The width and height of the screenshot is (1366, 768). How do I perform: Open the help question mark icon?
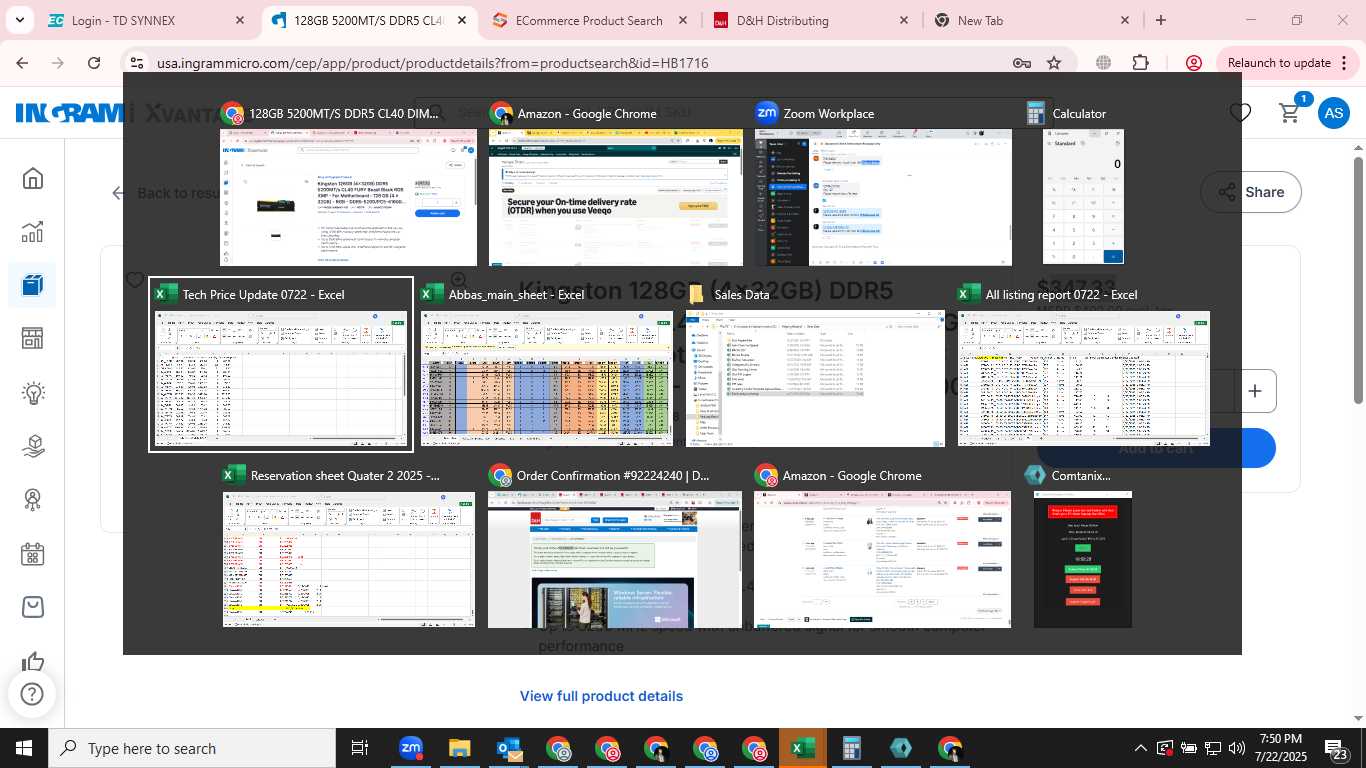(x=32, y=693)
